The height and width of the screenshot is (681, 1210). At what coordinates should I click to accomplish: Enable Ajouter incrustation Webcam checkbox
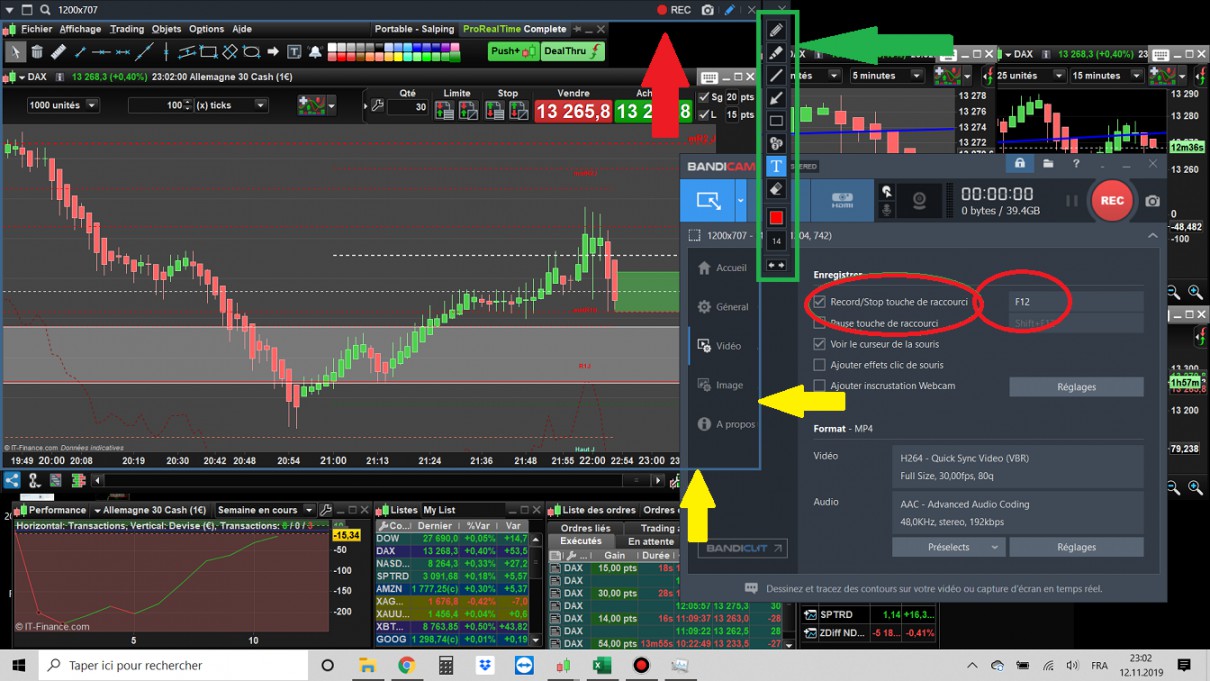820,386
